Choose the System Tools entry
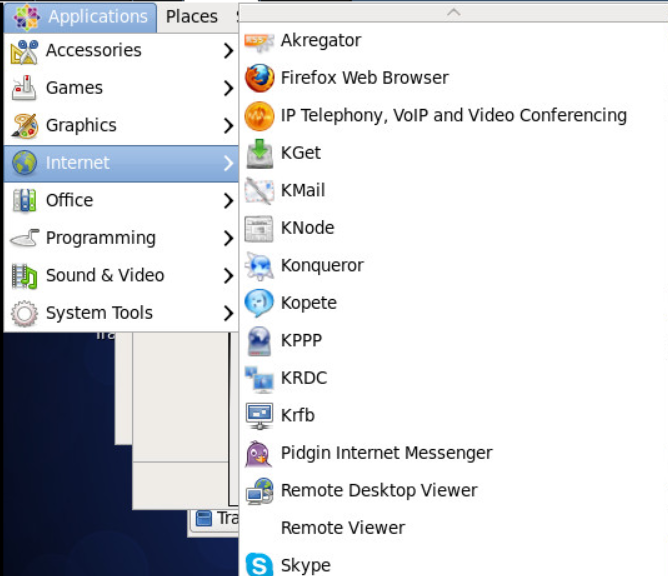The height and width of the screenshot is (576, 668). tap(121, 313)
